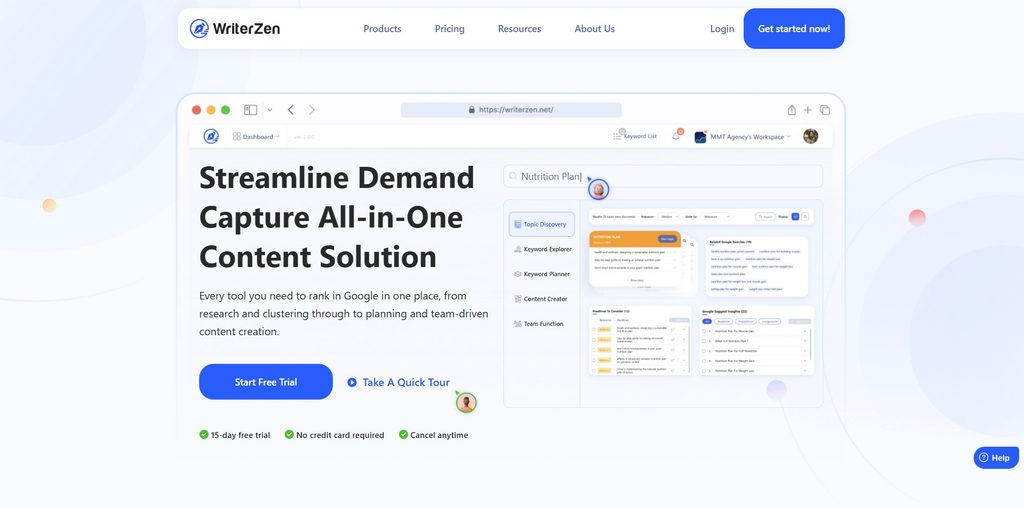Click the browser address bar showing writerzen.net

[x=511, y=110]
